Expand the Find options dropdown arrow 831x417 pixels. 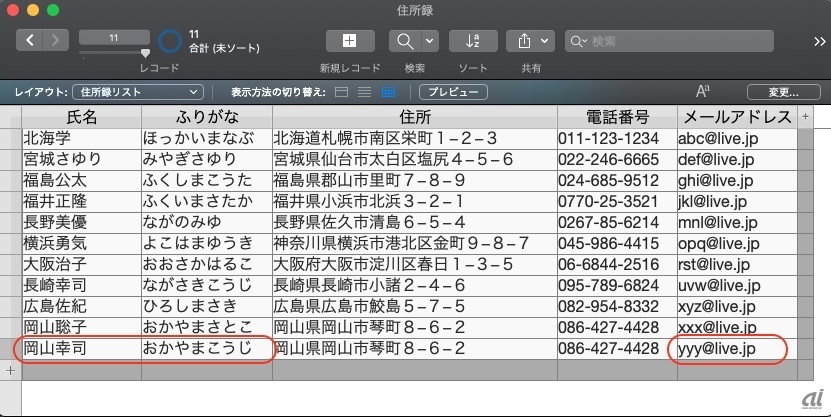pyautogui.click(x=430, y=41)
